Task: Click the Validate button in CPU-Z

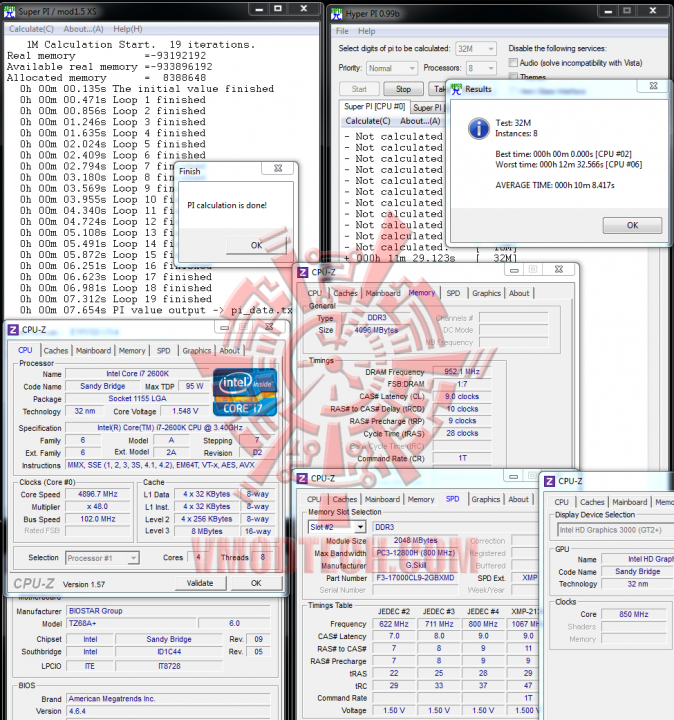Action: tap(200, 583)
